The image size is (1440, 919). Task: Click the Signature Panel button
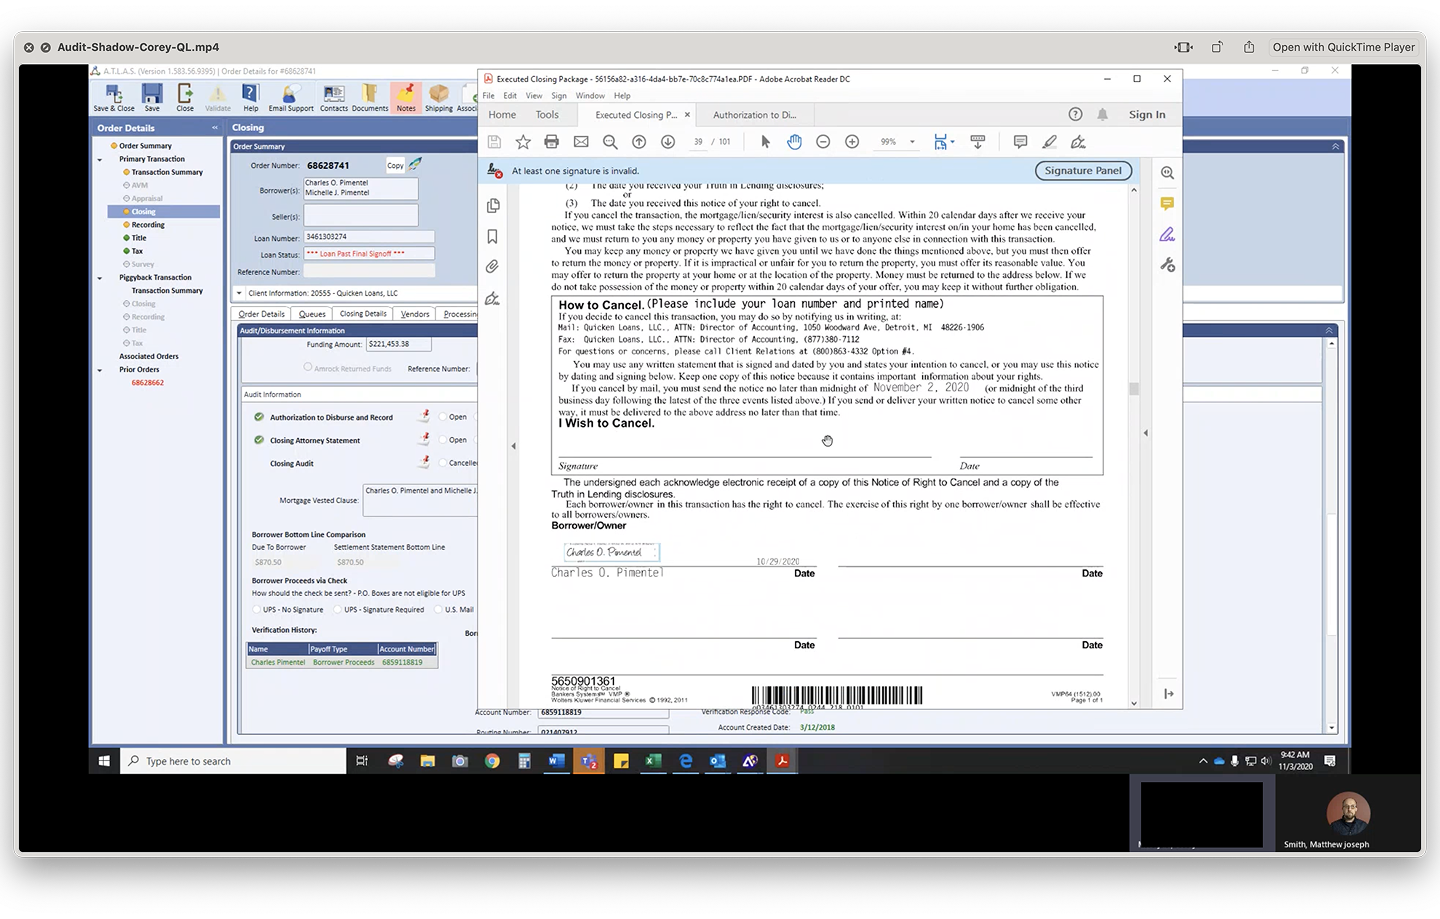coord(1083,170)
